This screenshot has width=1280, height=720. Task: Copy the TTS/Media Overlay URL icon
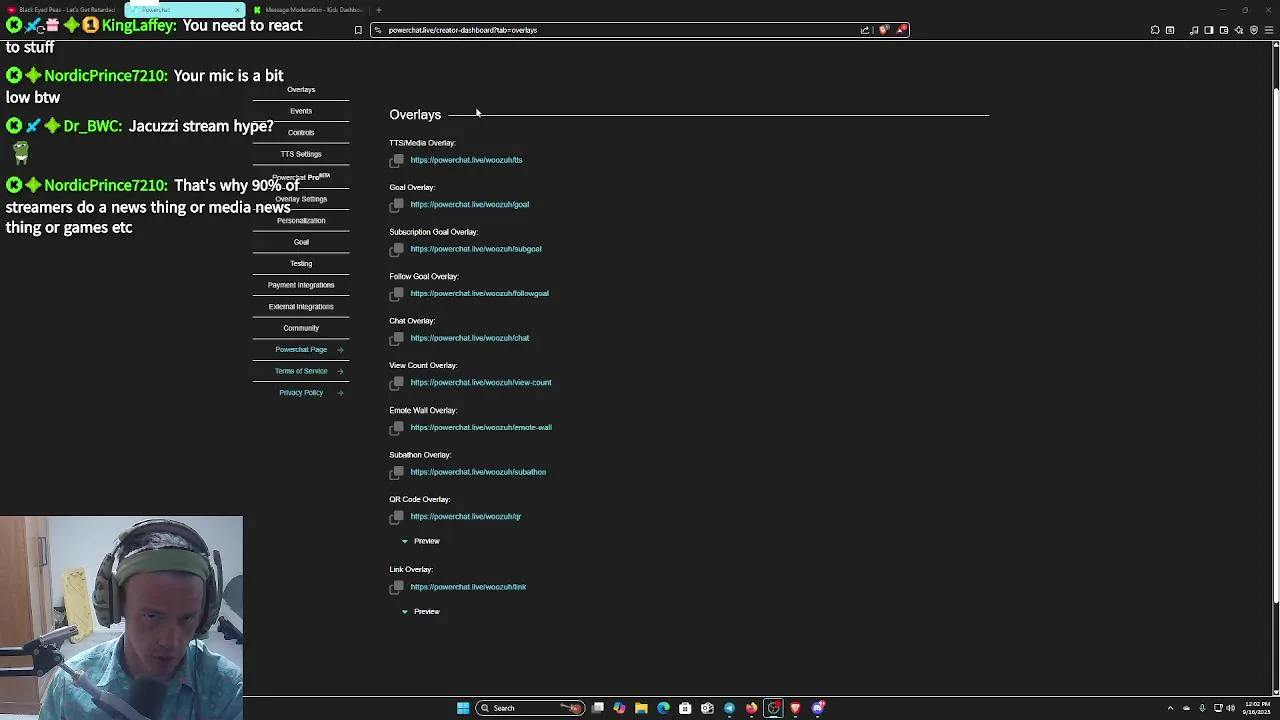tap(397, 160)
